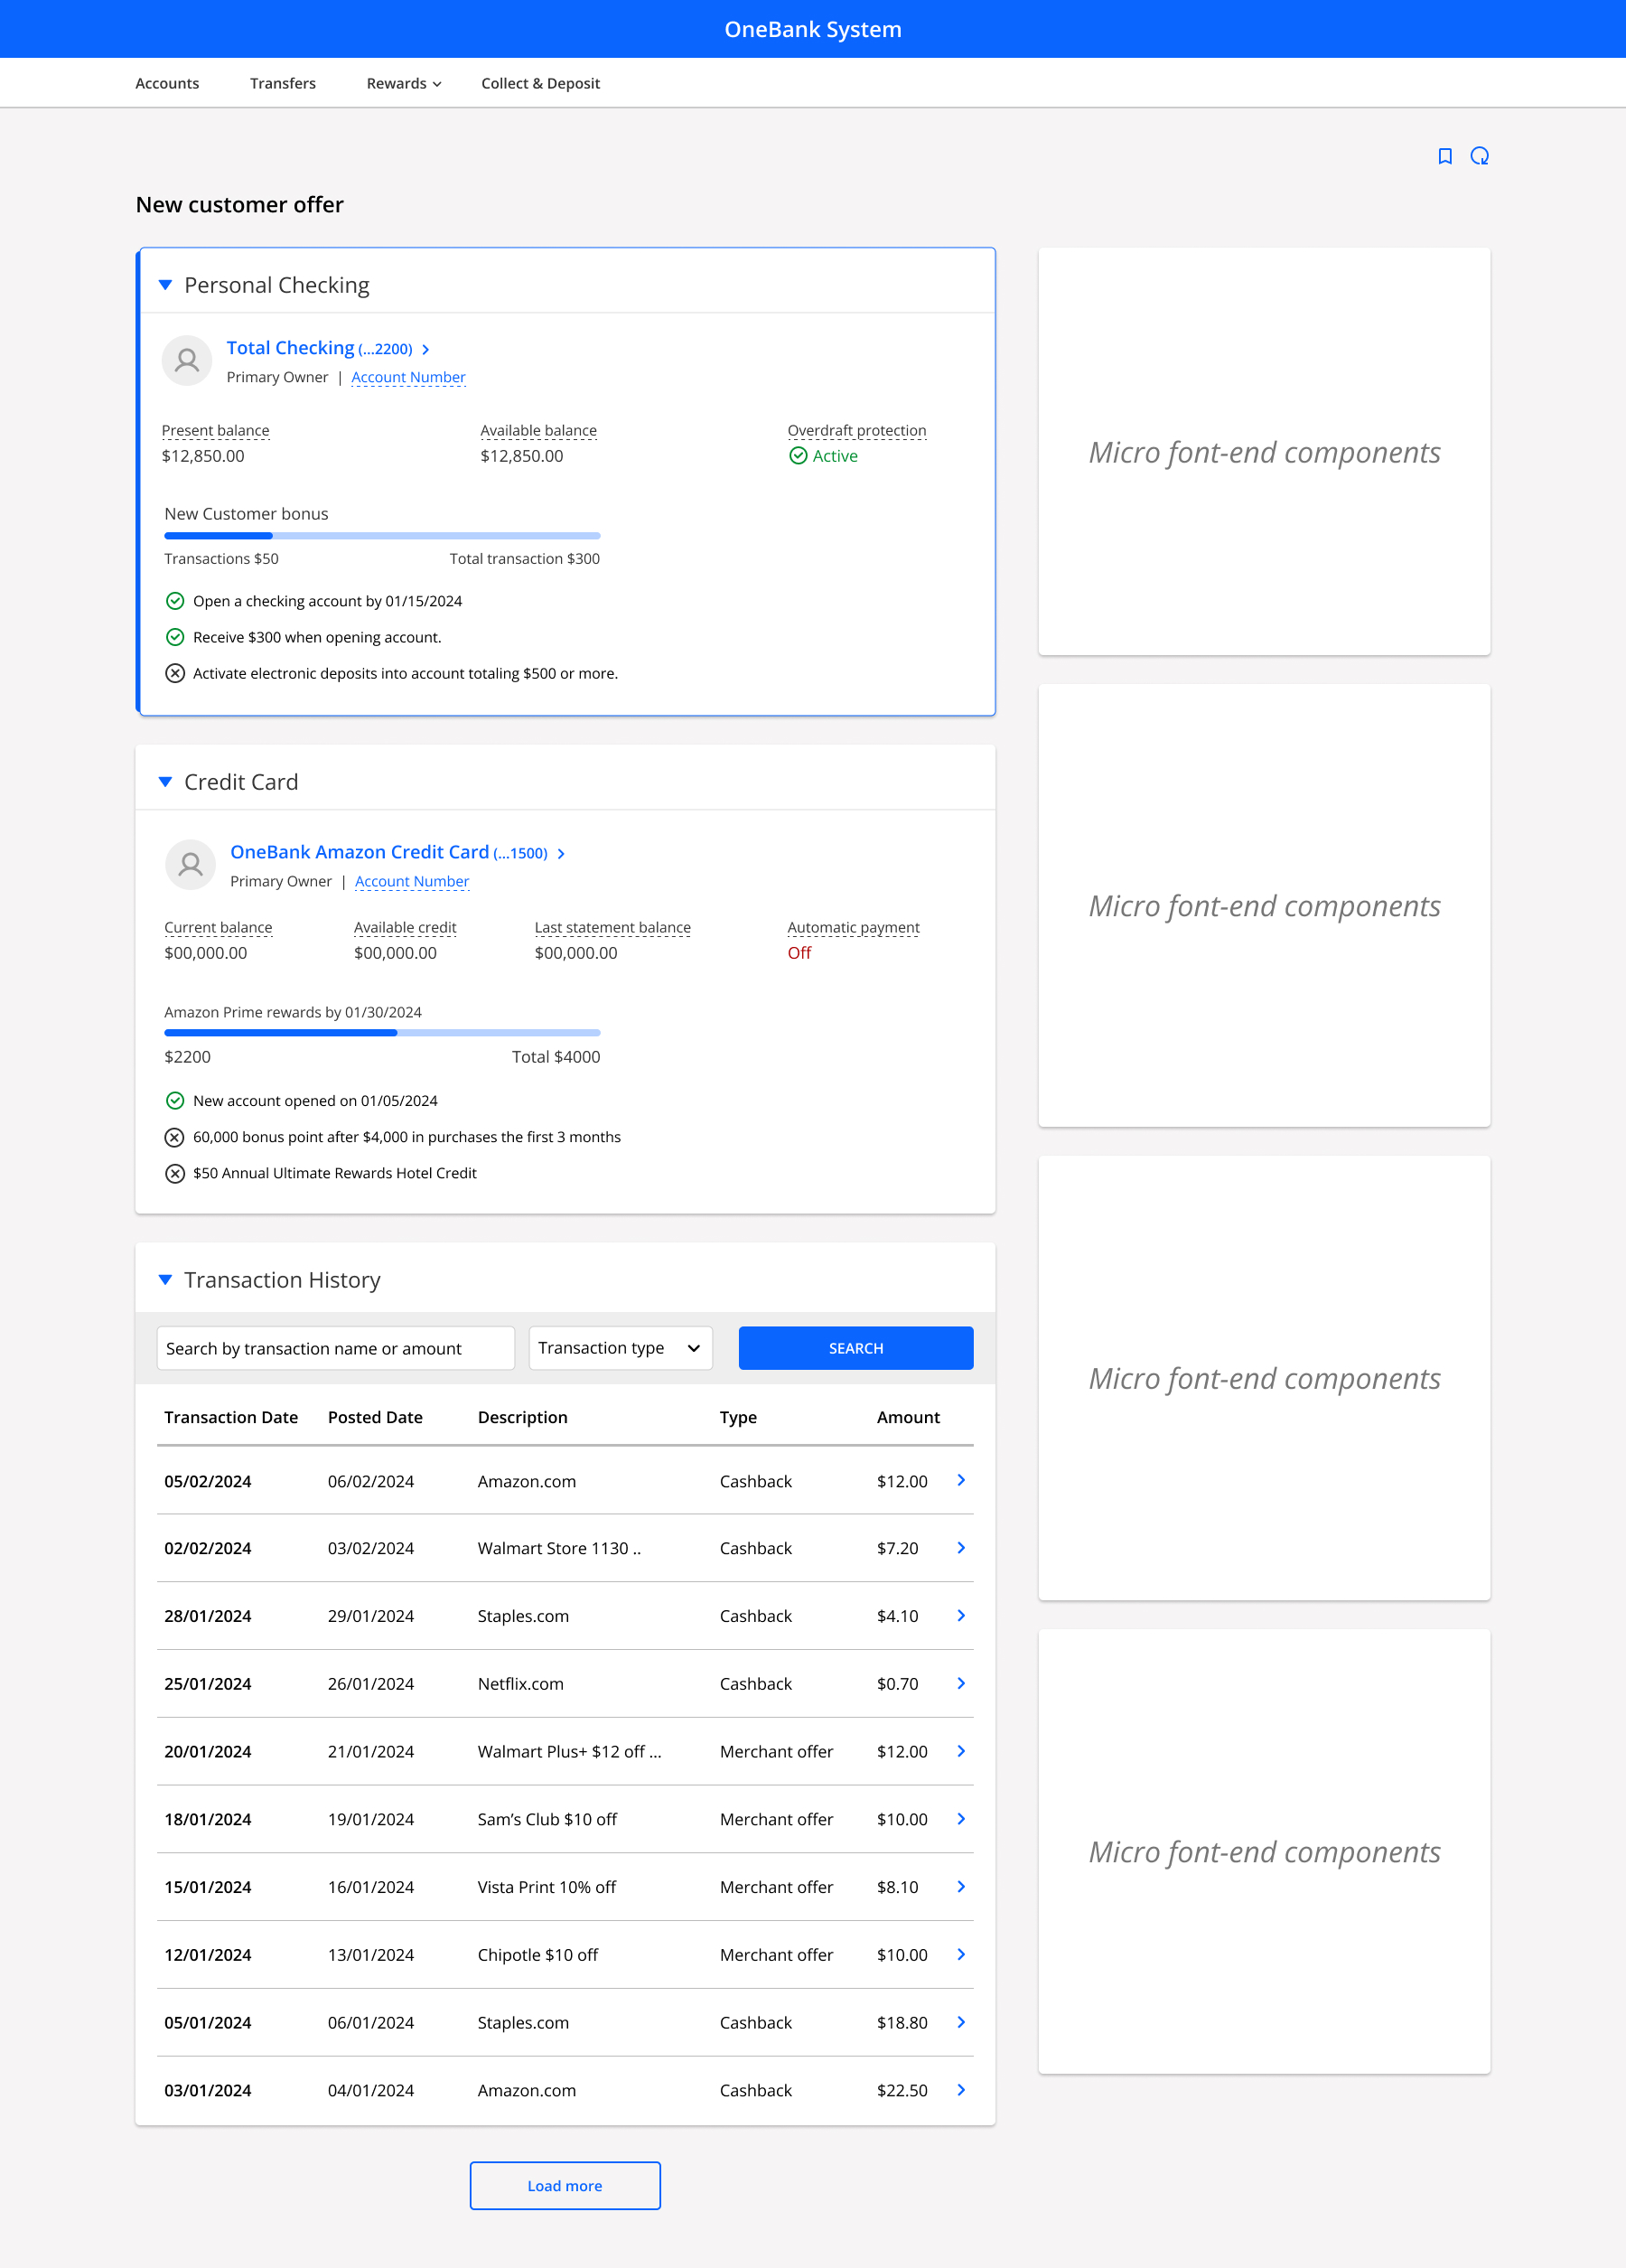Click the bookmark icon at top right
This screenshot has height=2268, width=1626.
click(x=1444, y=156)
